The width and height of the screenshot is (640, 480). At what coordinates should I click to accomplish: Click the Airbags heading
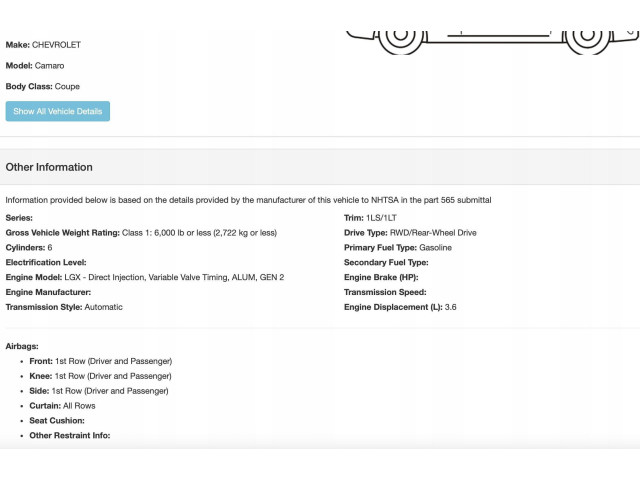(x=23, y=345)
